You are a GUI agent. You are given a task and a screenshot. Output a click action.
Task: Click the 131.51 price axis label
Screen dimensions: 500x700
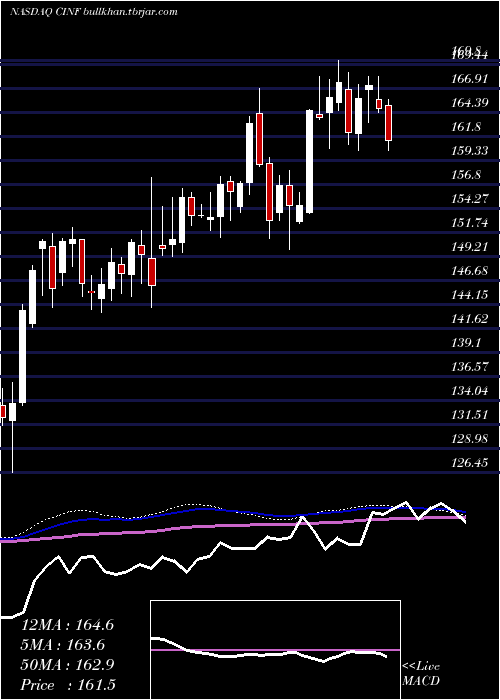[x=470, y=415]
